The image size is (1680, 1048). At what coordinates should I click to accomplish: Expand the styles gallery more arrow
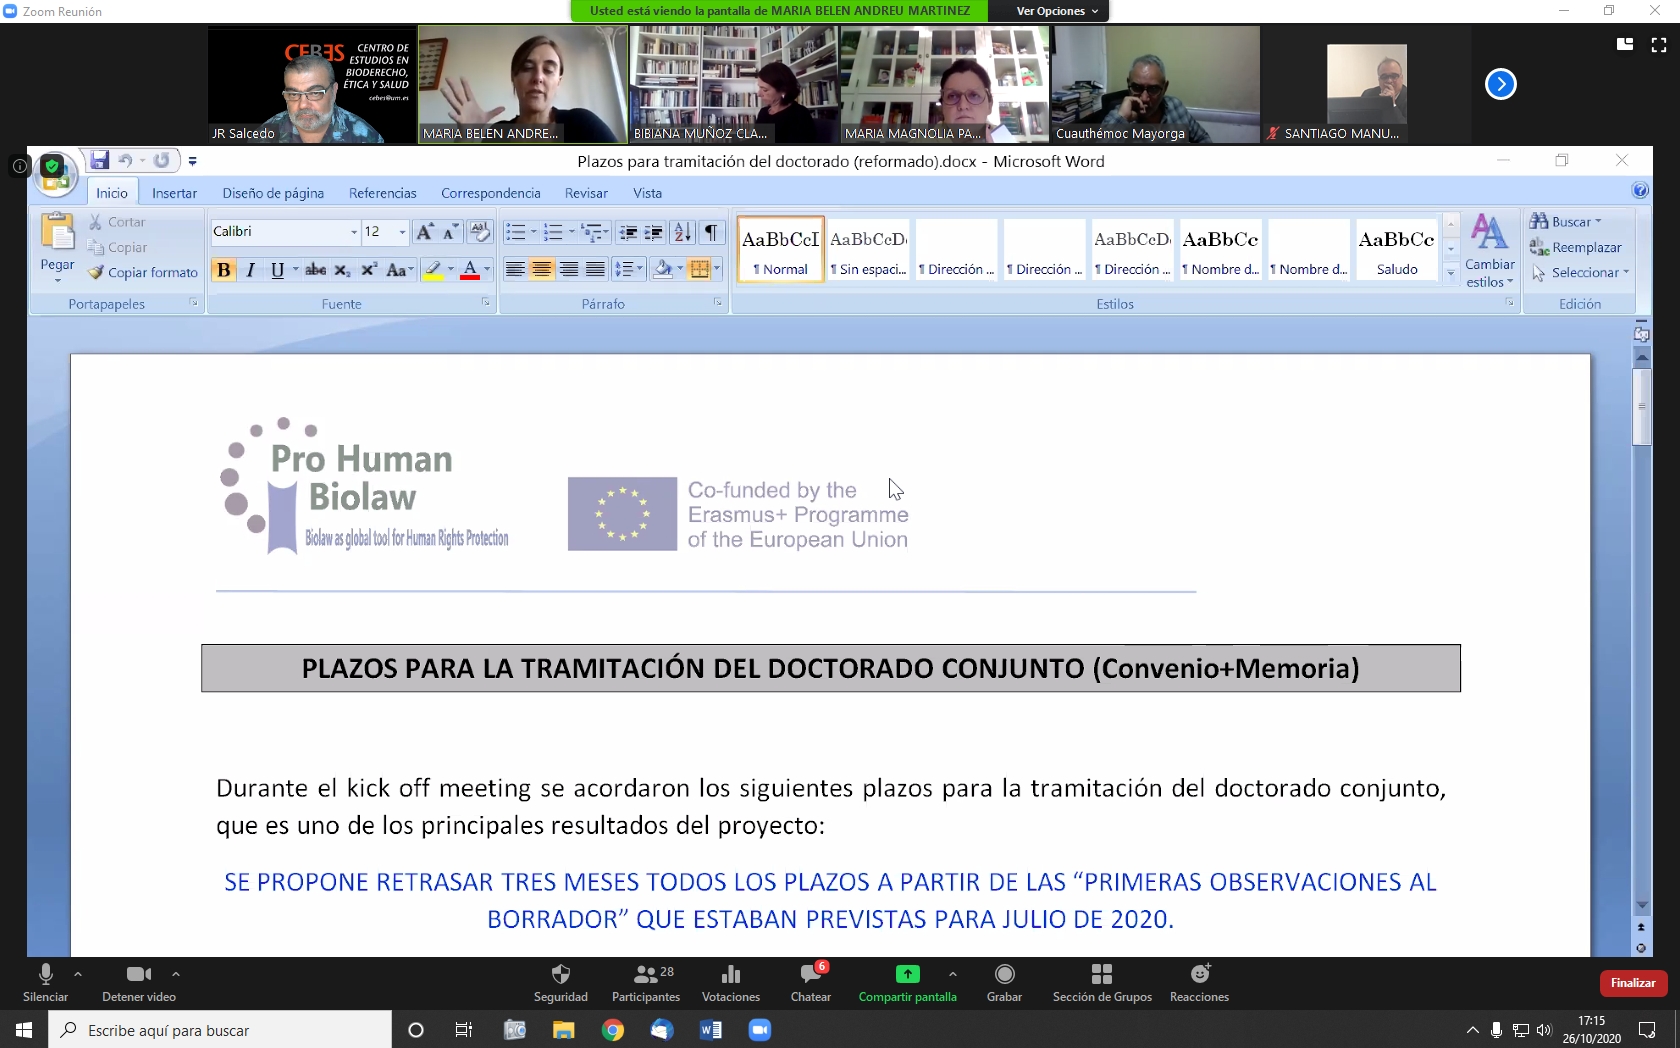pos(1451,273)
